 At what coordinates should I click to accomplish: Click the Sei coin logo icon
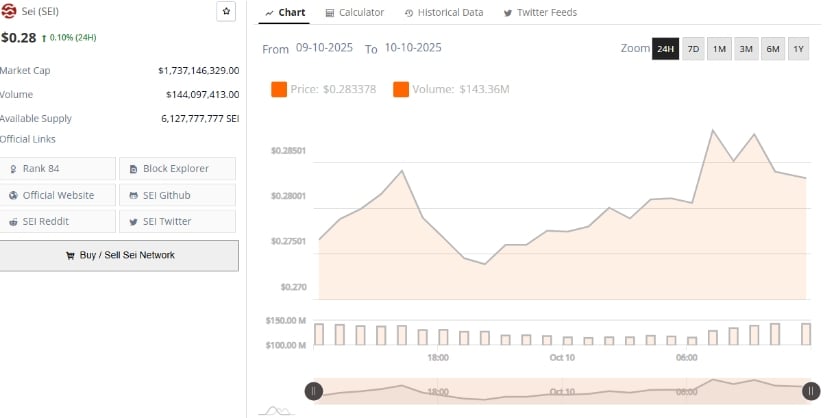9,12
